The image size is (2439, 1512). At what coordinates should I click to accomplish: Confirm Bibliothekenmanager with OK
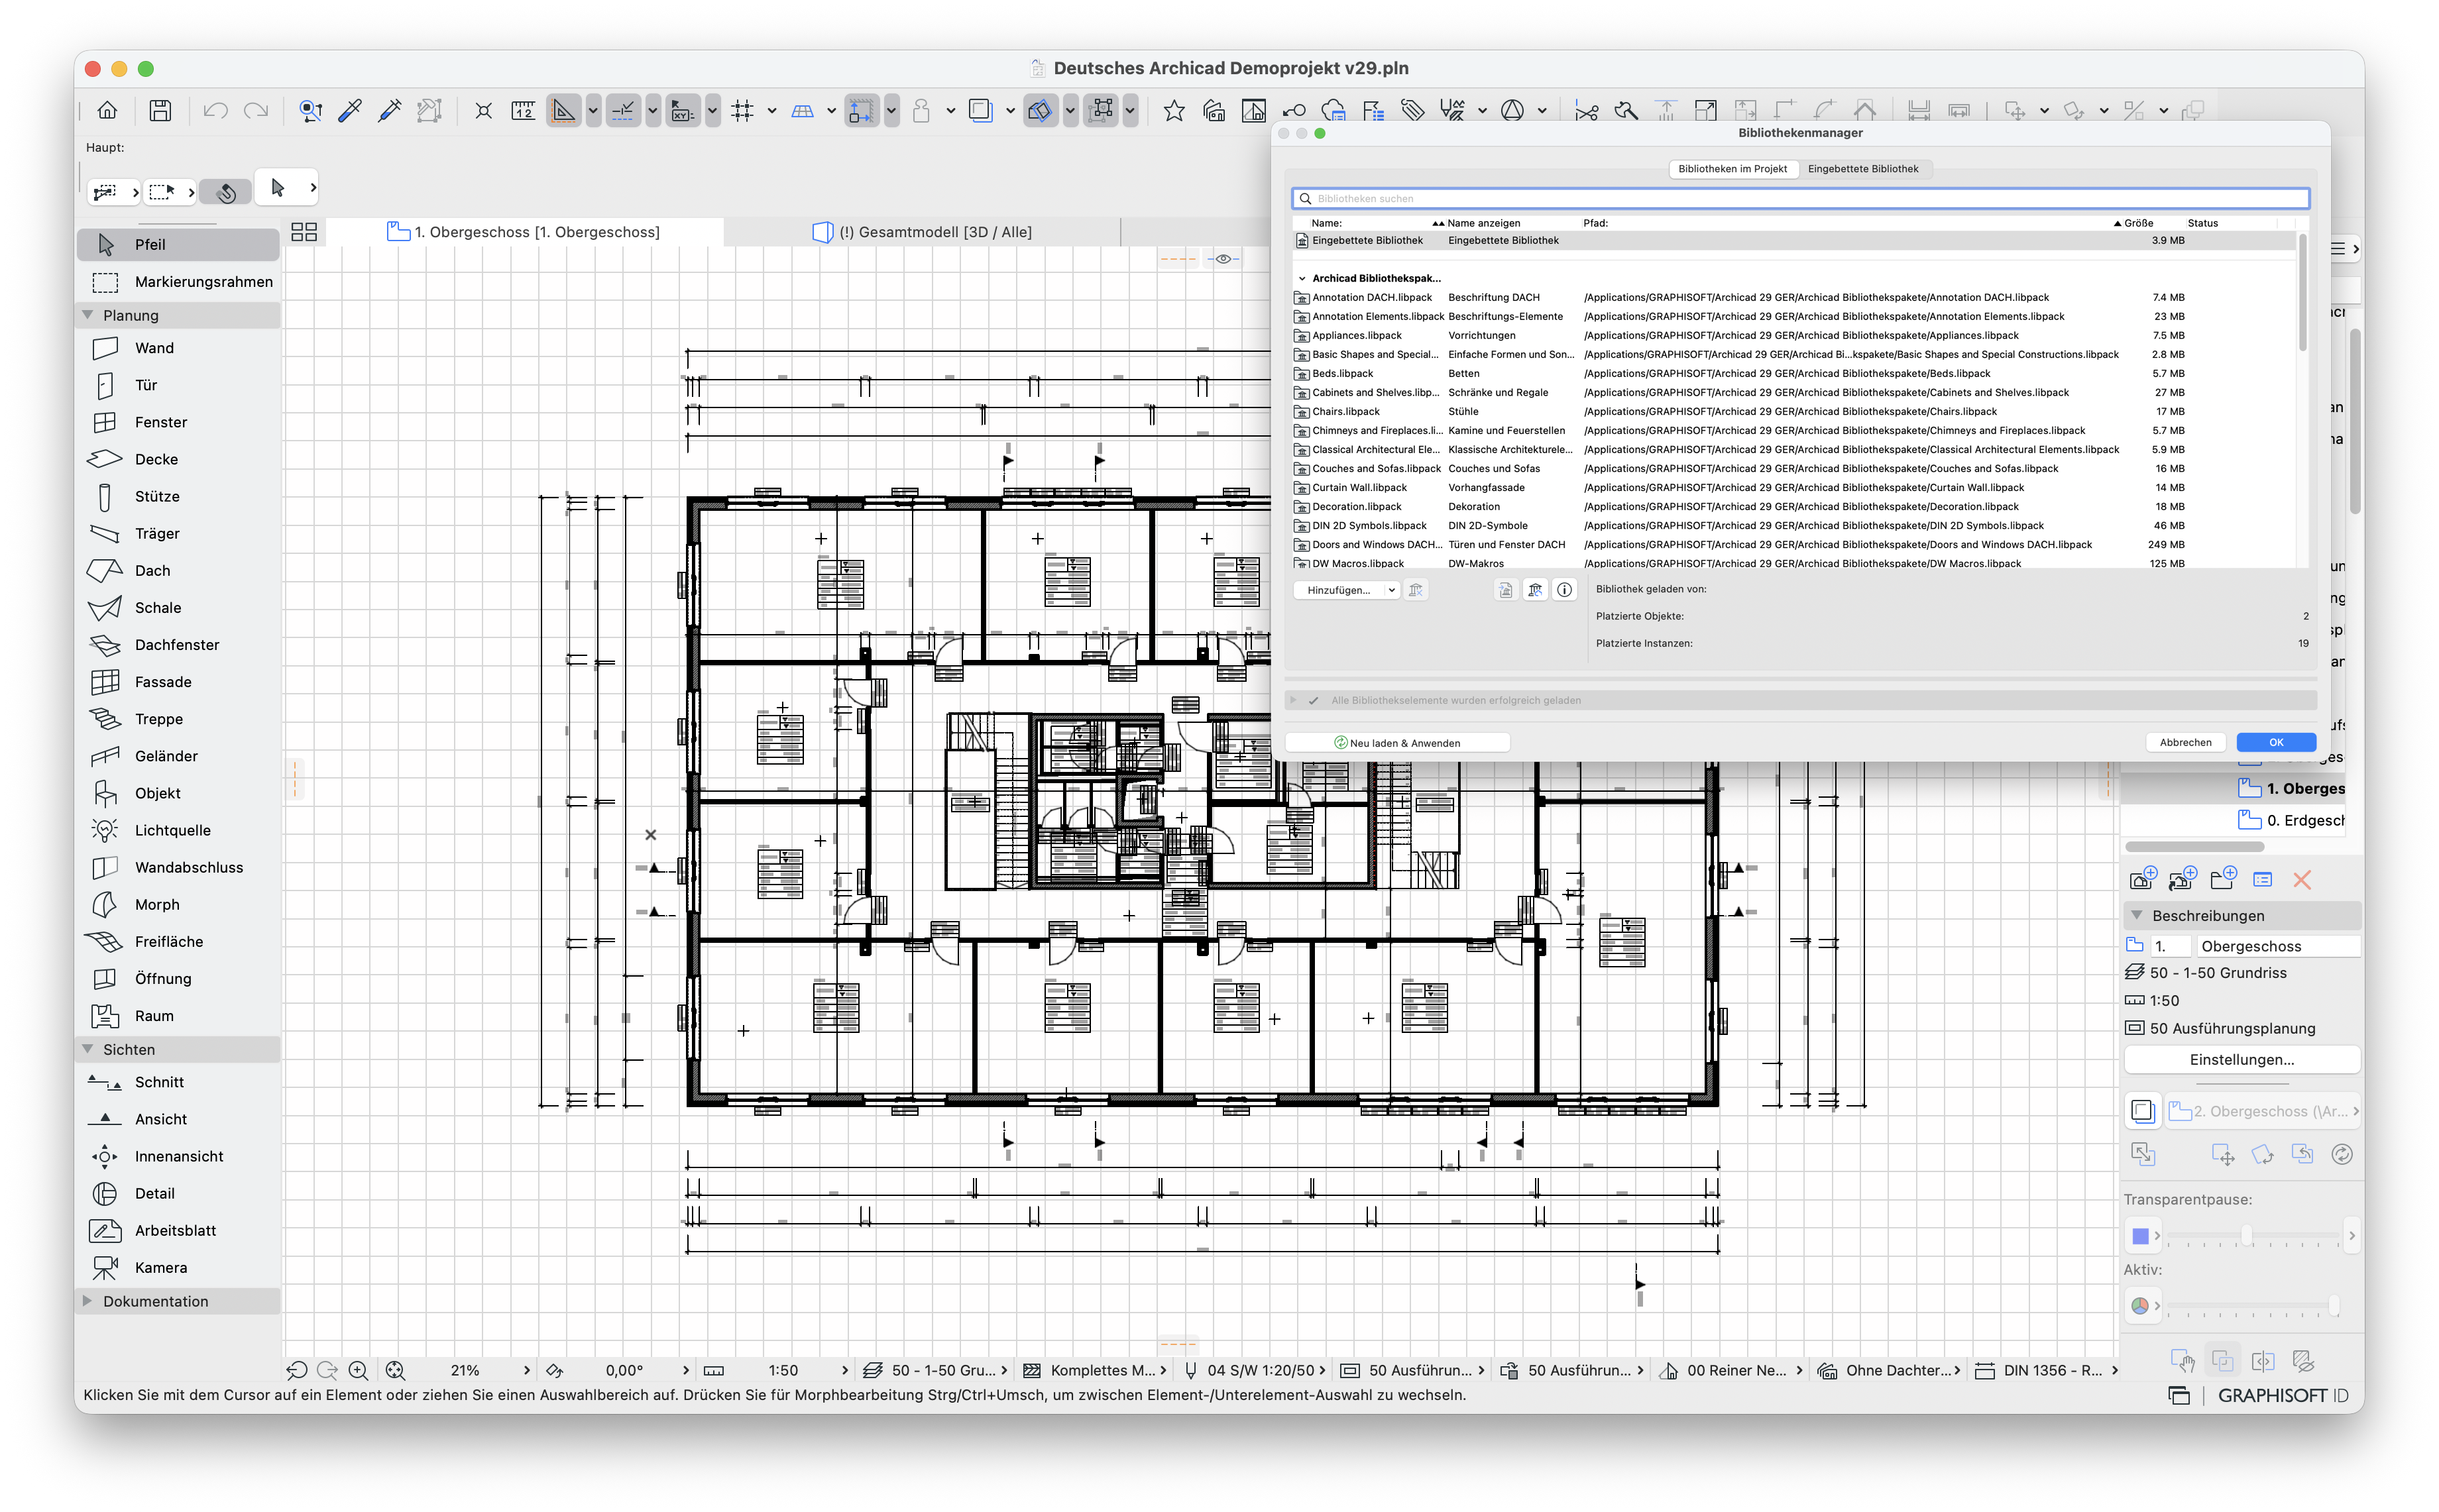[x=2276, y=742]
